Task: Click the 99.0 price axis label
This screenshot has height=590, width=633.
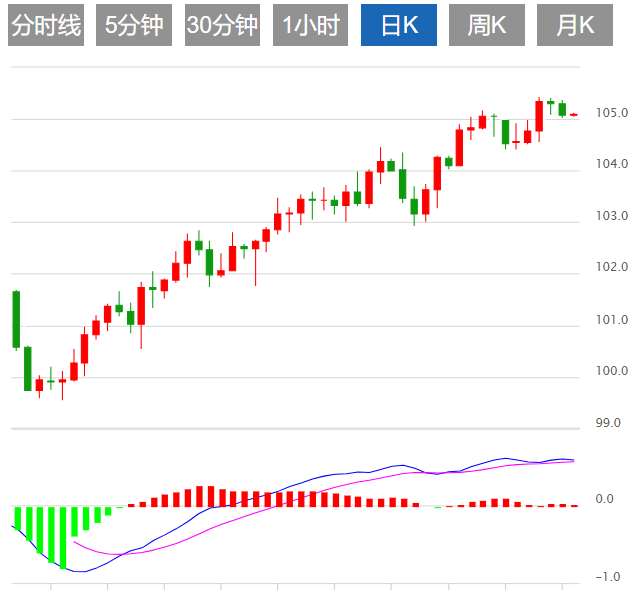Action: (608, 424)
